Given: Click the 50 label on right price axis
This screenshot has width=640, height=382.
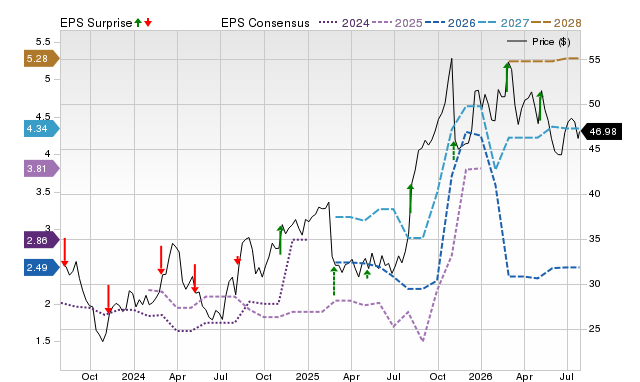Looking at the screenshot, I should click(x=594, y=104).
